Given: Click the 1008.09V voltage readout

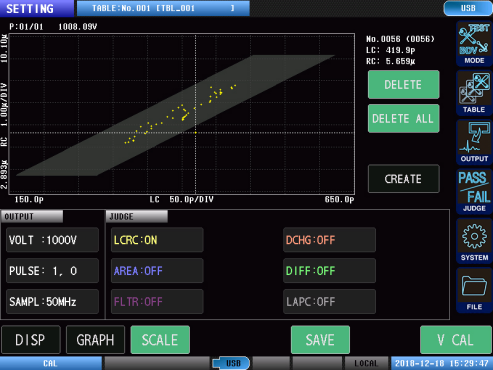Looking at the screenshot, I should click(x=78, y=27).
